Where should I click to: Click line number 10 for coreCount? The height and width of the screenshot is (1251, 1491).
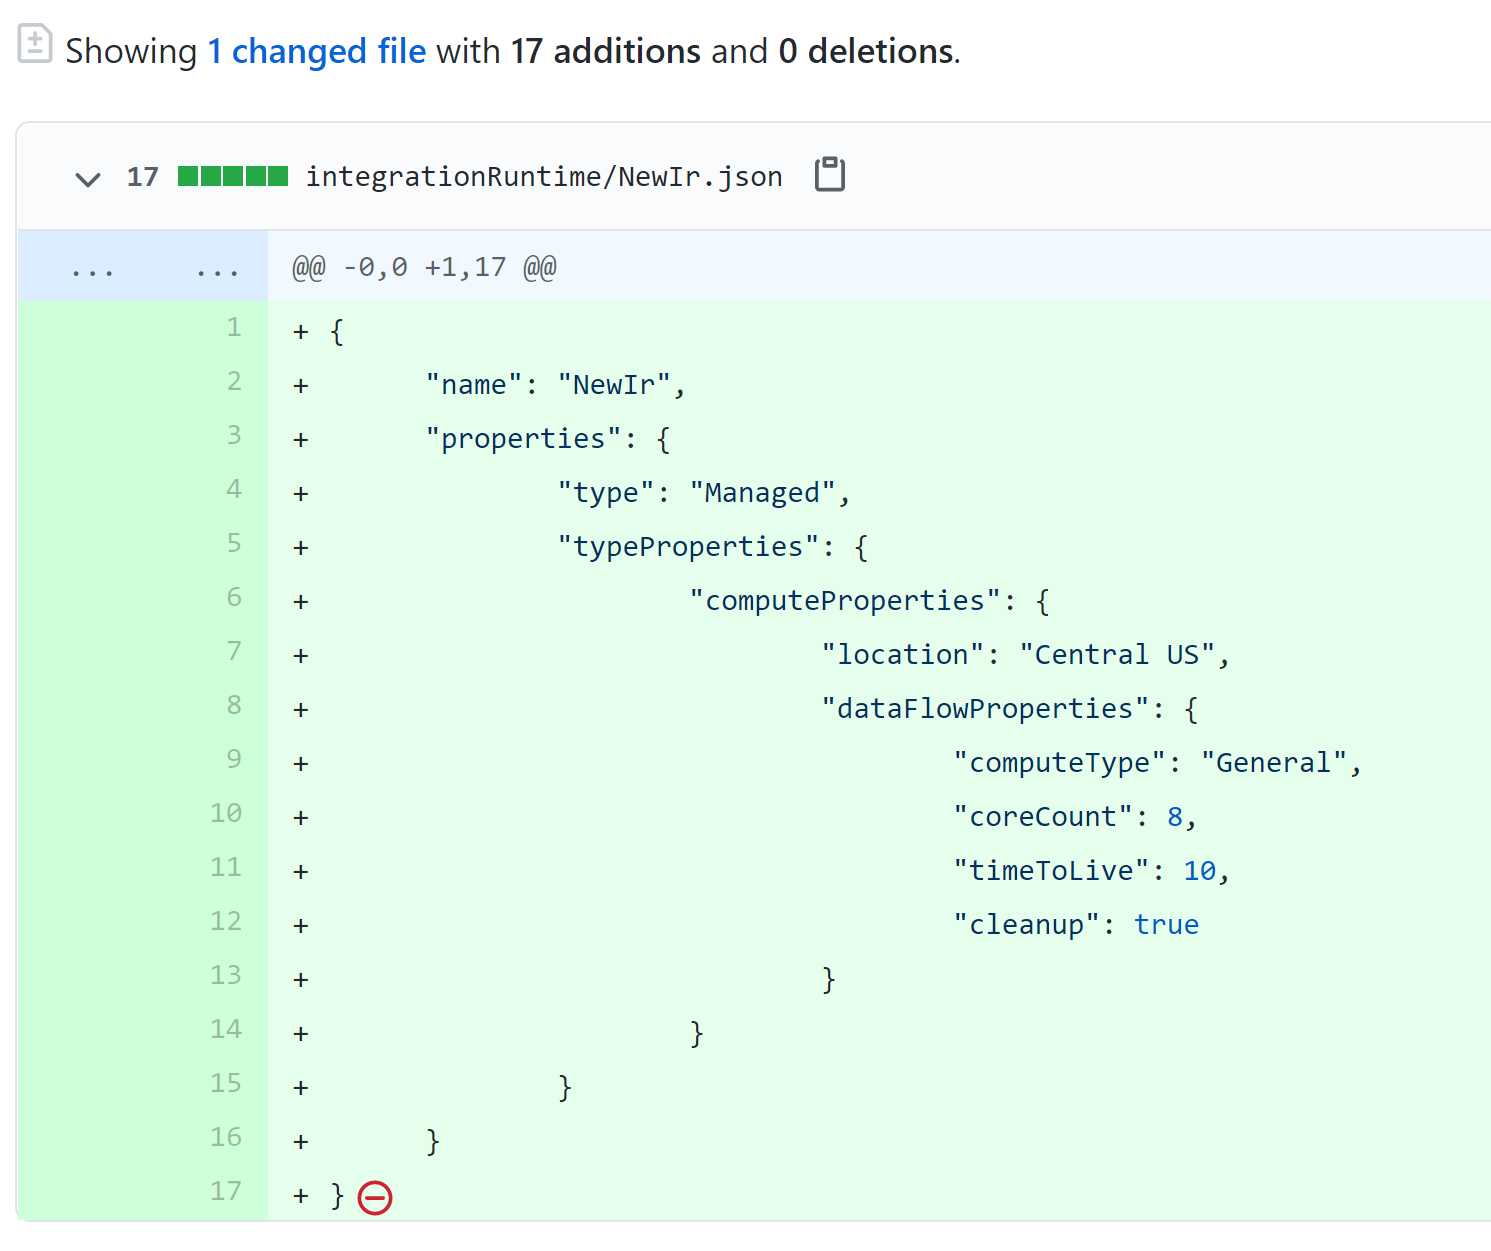point(226,814)
